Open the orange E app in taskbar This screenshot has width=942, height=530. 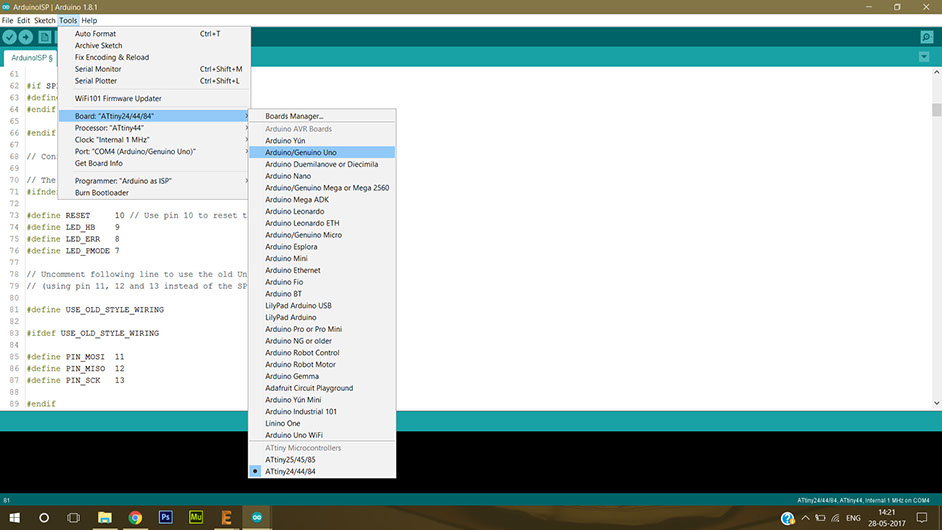tap(226, 517)
